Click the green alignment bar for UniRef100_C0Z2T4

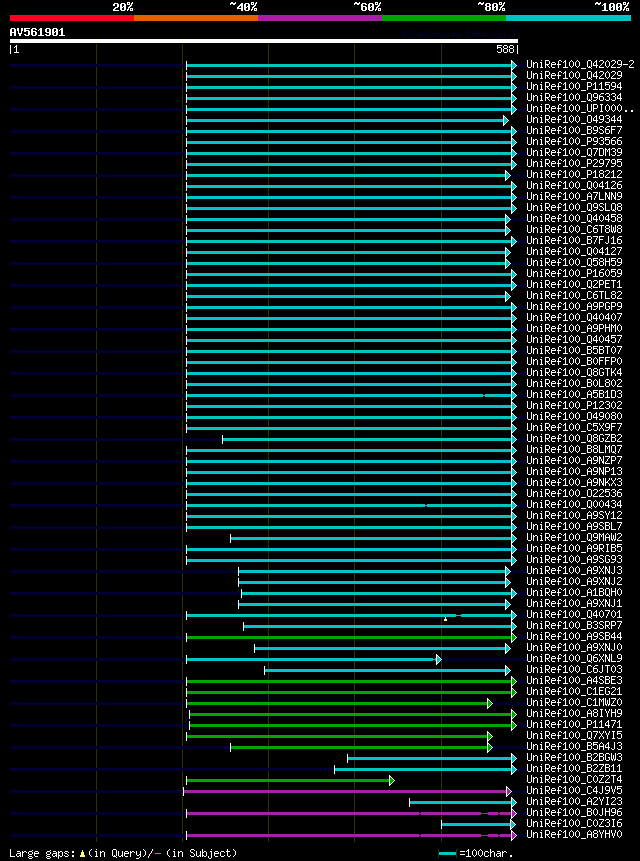[x=290, y=780]
